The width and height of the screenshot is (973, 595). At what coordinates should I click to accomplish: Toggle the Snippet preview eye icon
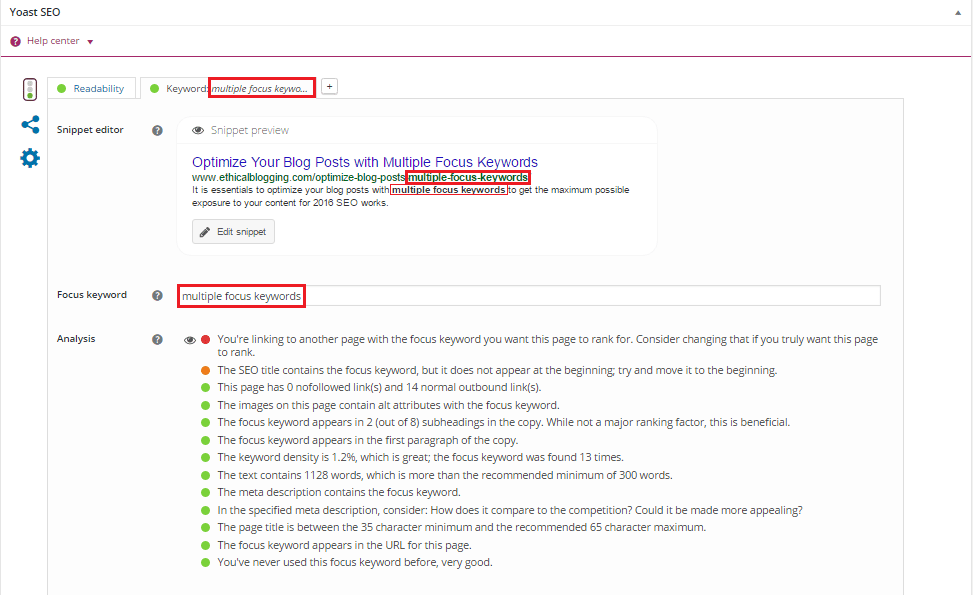(x=198, y=130)
